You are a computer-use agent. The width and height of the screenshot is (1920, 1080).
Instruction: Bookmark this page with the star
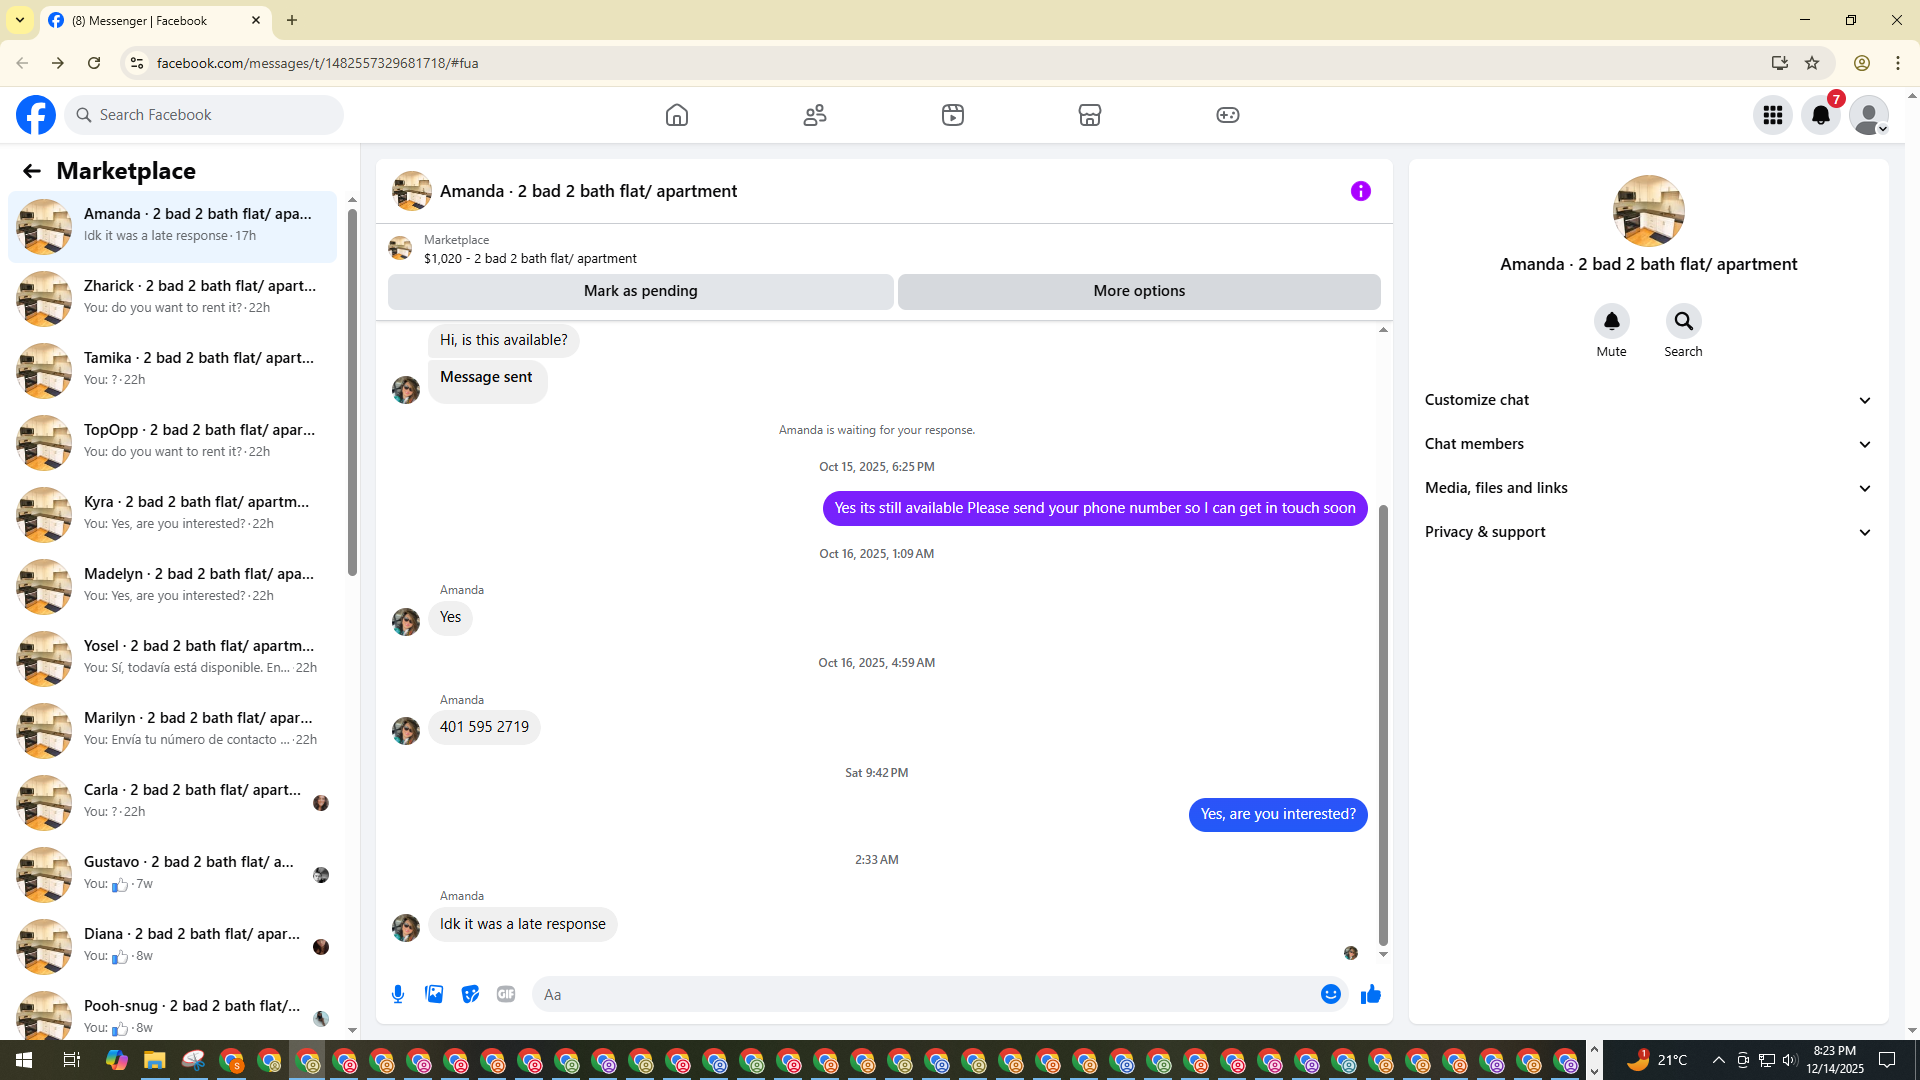1812,63
